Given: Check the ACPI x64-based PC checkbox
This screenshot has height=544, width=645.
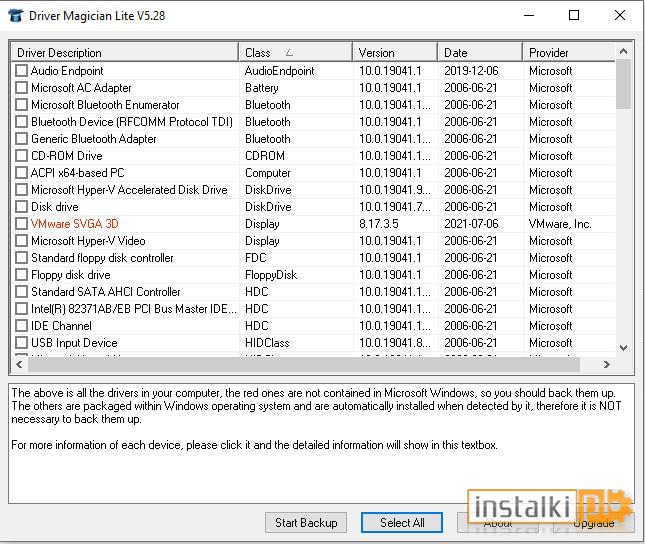Looking at the screenshot, I should [21, 173].
